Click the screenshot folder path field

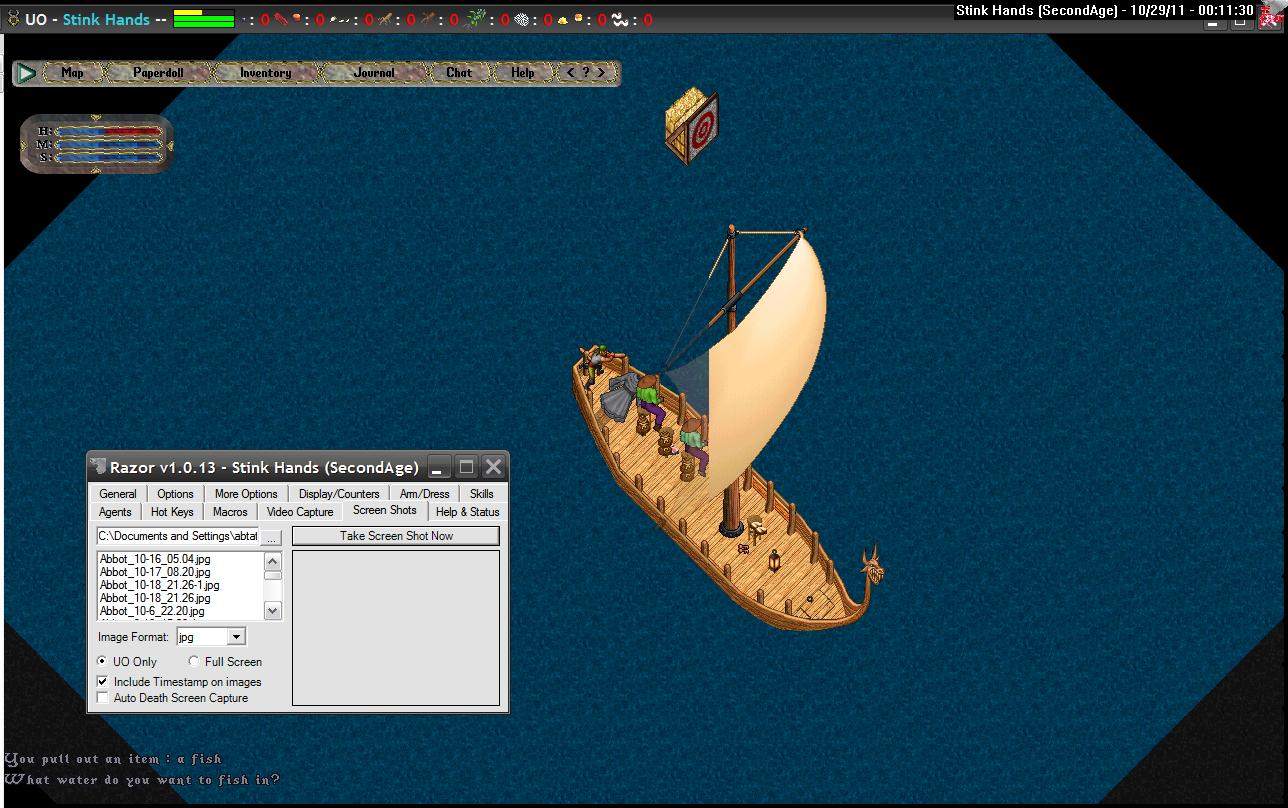pyautogui.click(x=178, y=537)
